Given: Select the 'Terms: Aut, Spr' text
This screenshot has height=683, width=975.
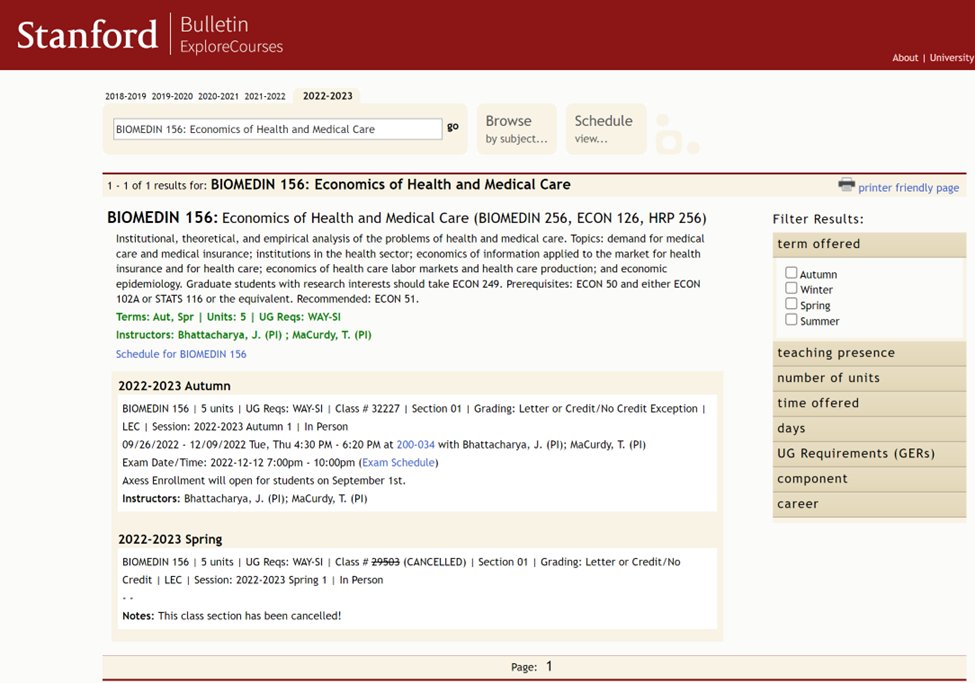Looking at the screenshot, I should click(155, 317).
